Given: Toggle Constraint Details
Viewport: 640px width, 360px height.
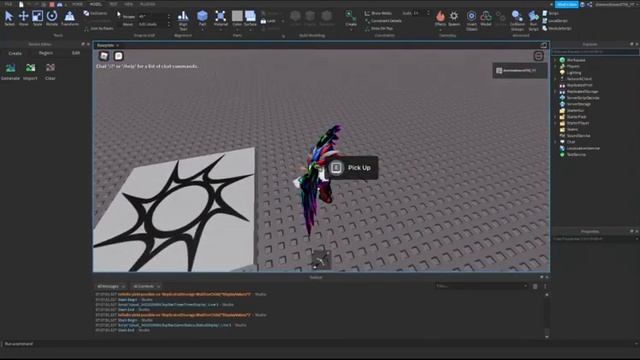Looking at the screenshot, I should point(382,21).
